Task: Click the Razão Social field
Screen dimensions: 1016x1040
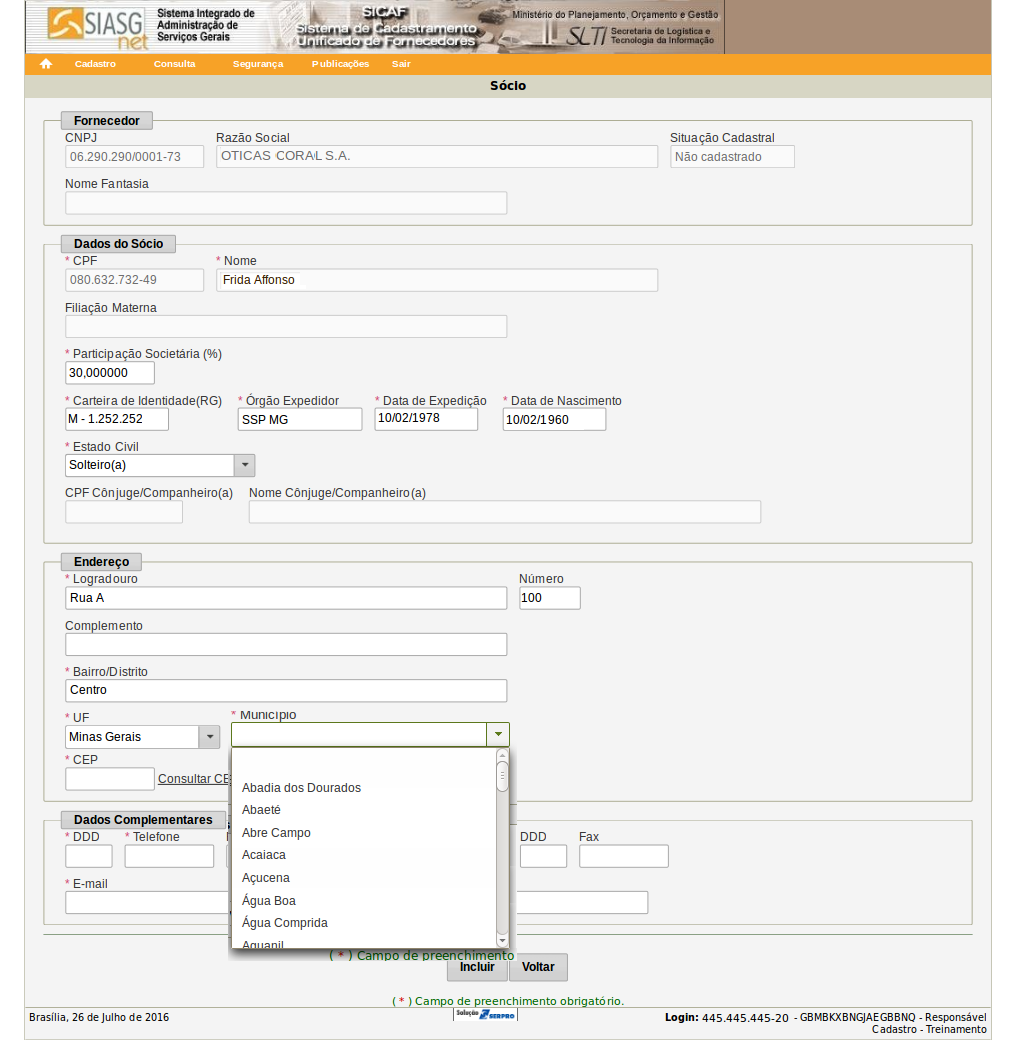Action: pos(437,157)
